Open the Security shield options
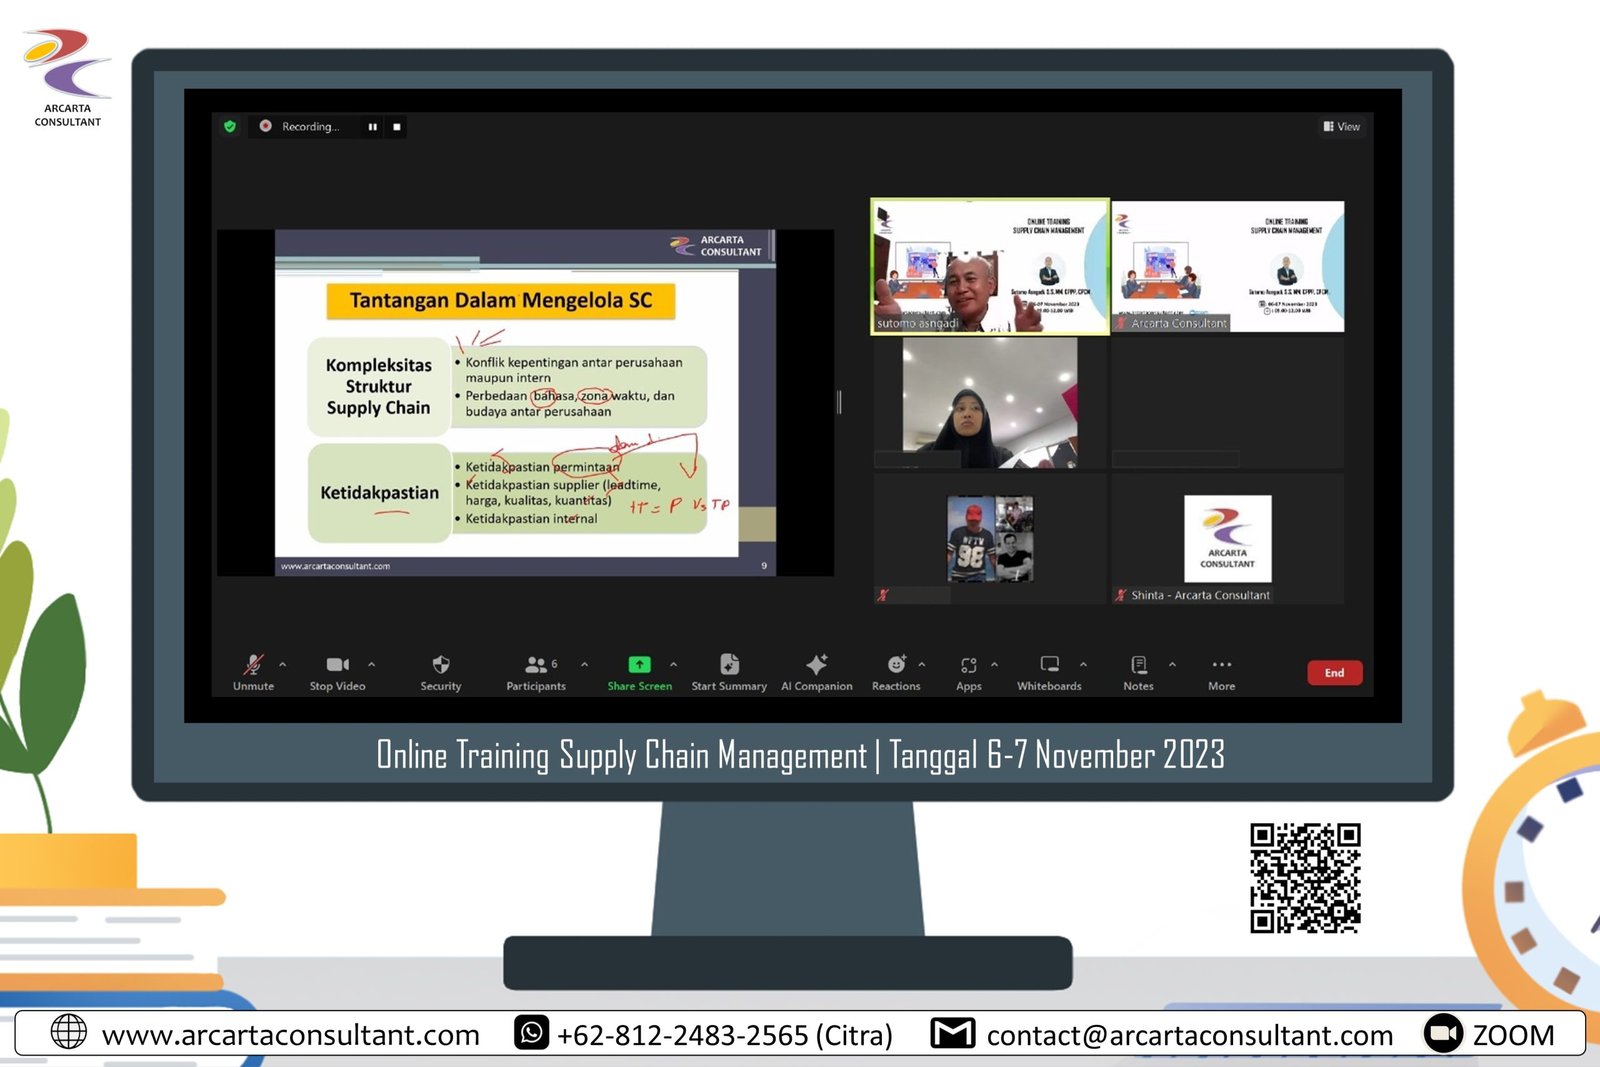 440,671
